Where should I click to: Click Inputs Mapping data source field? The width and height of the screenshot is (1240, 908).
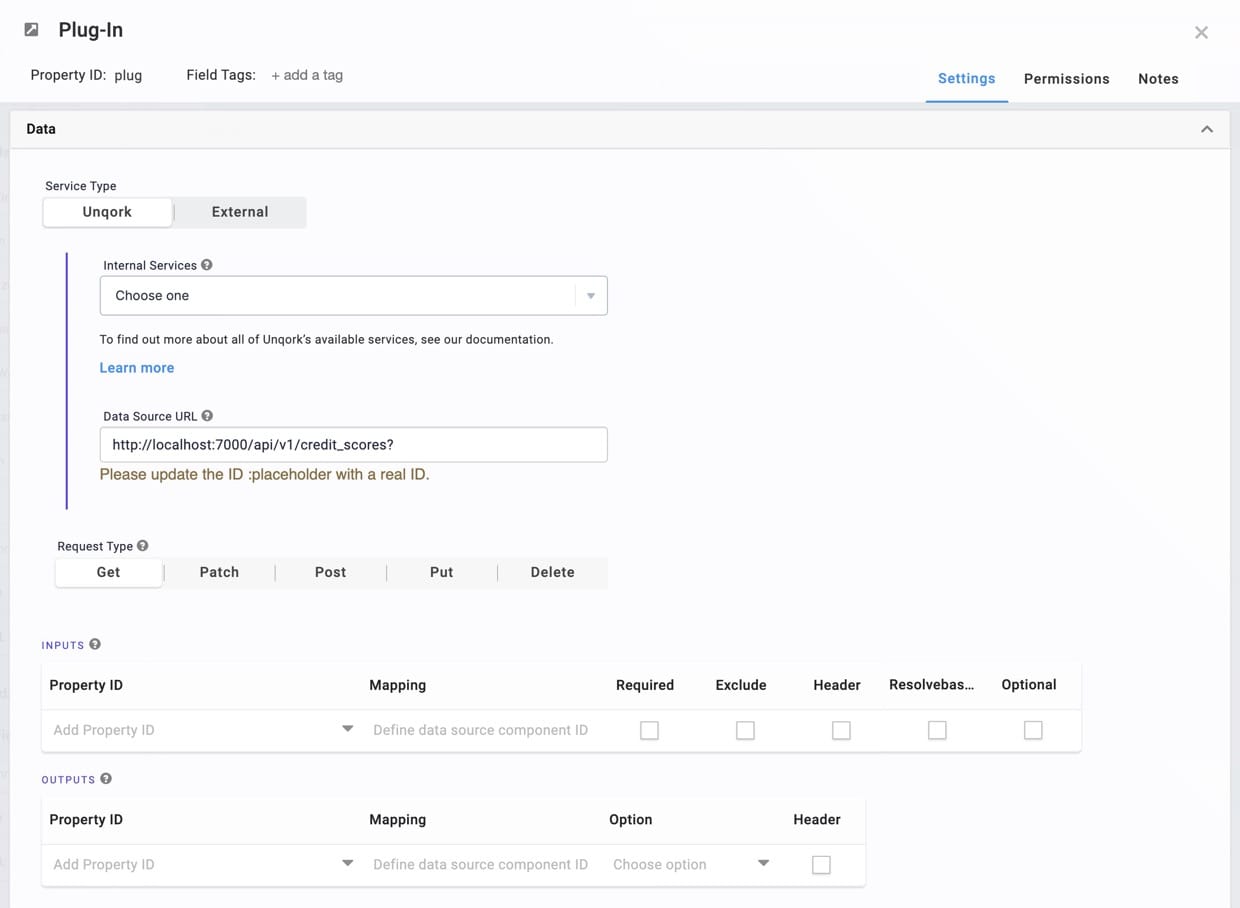[481, 730]
